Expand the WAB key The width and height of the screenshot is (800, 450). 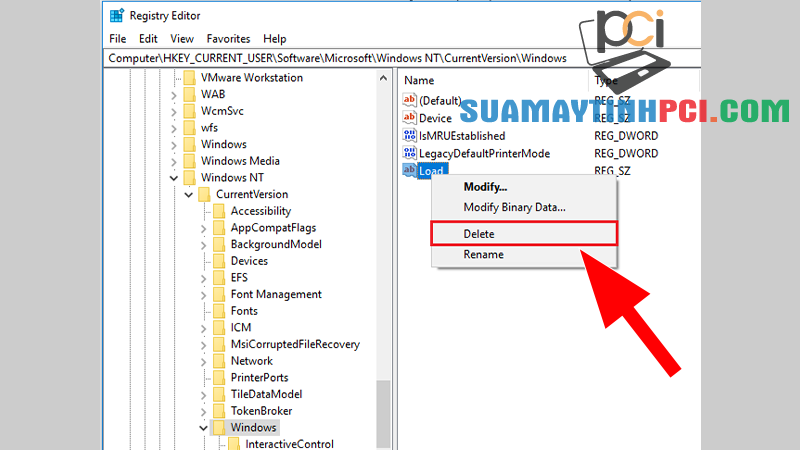[173, 95]
